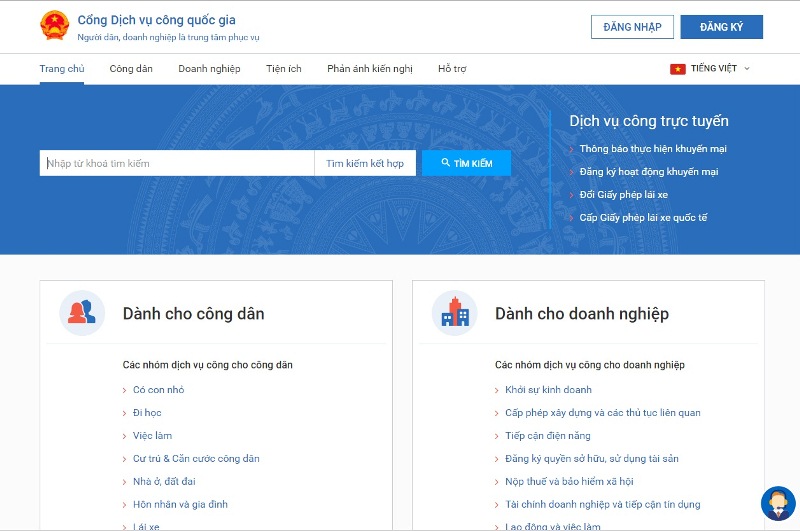The width and height of the screenshot is (800, 531).
Task: Open the Công dân menu
Action: tap(131, 69)
